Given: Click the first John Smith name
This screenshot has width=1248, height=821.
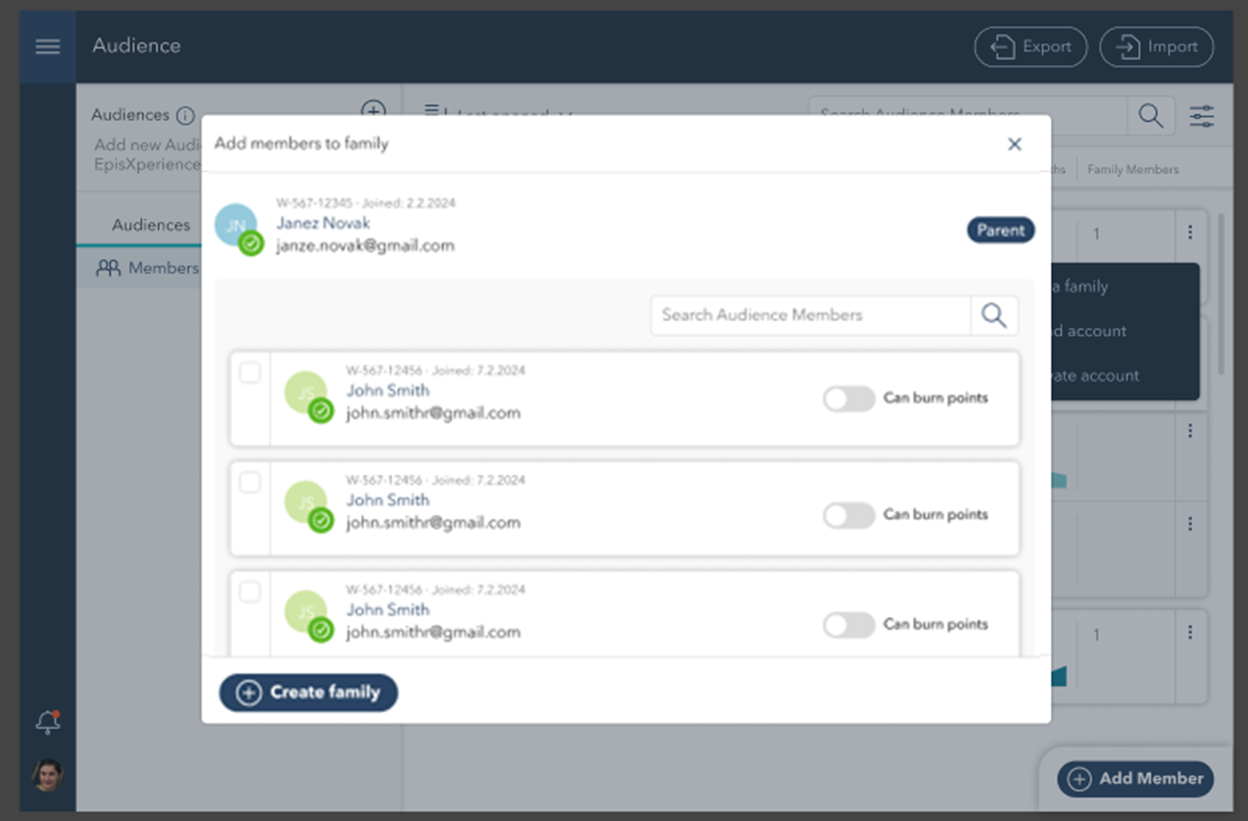Looking at the screenshot, I should coord(388,390).
